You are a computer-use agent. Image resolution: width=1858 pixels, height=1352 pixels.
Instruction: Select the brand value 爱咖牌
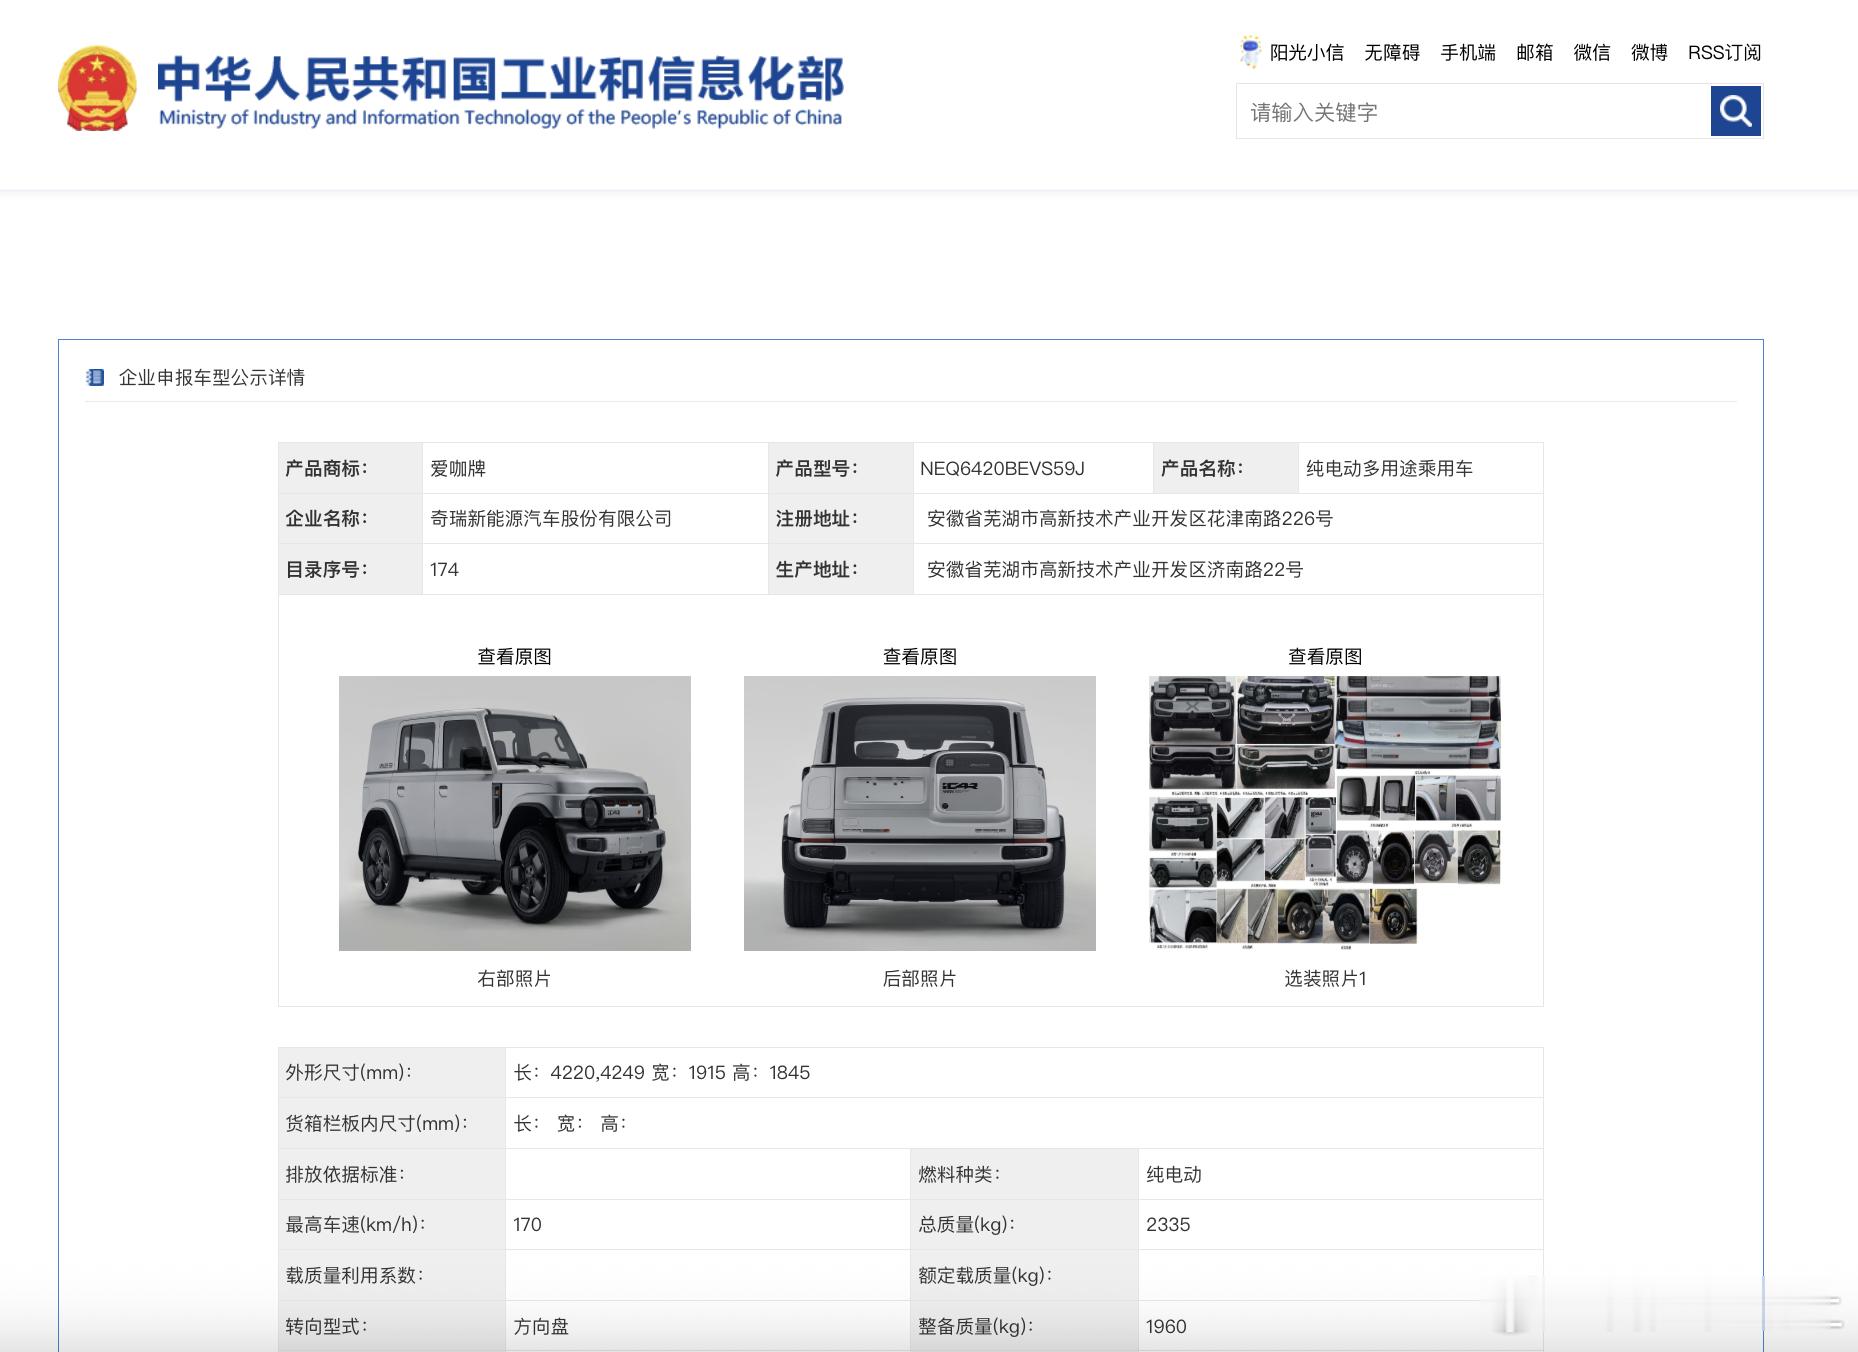458,468
